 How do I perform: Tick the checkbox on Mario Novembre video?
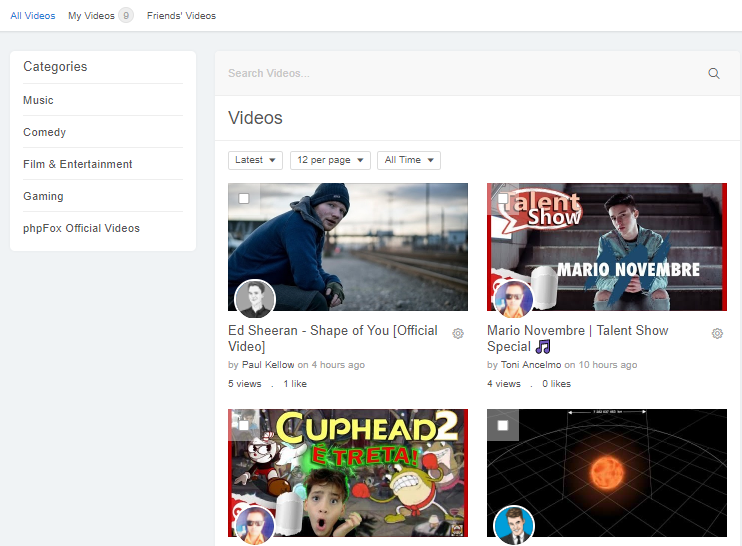[x=503, y=198]
